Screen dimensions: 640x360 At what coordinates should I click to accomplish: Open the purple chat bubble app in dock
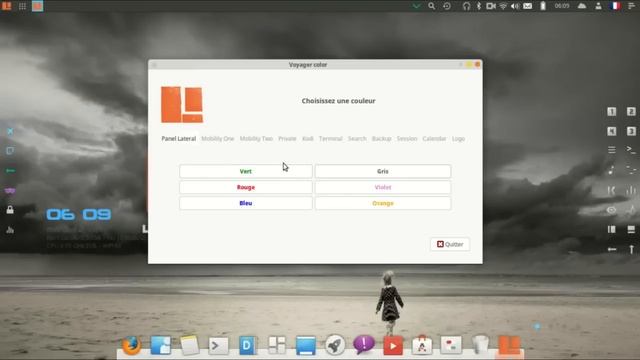[x=364, y=344]
